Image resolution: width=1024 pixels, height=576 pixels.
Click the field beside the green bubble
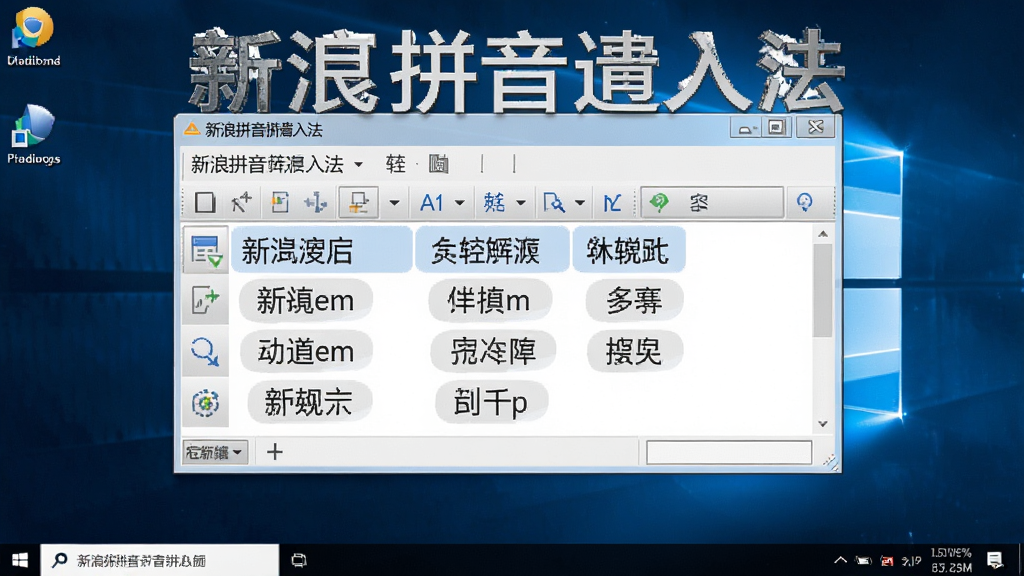pyautogui.click(x=712, y=202)
